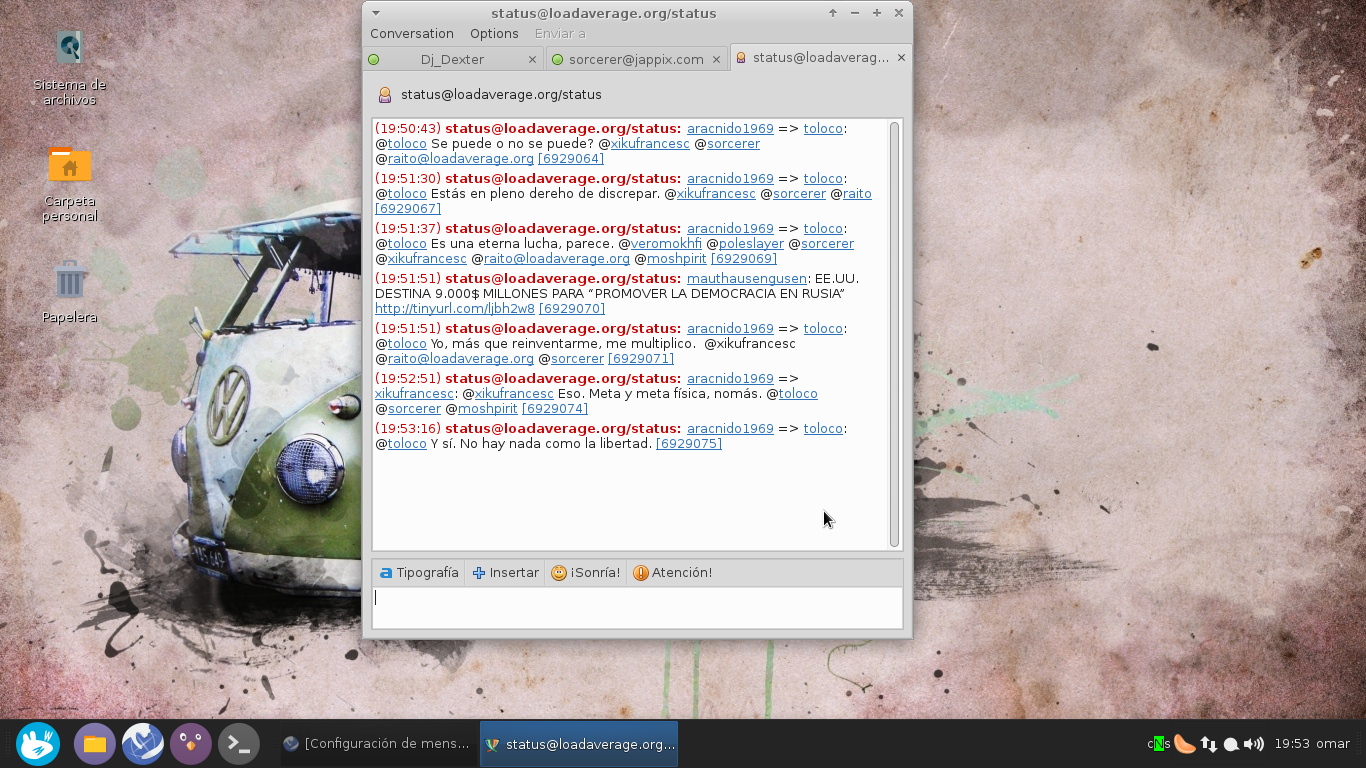The height and width of the screenshot is (768, 1366).
Task: Click the veromokhfi mention link
Action: coord(666,244)
